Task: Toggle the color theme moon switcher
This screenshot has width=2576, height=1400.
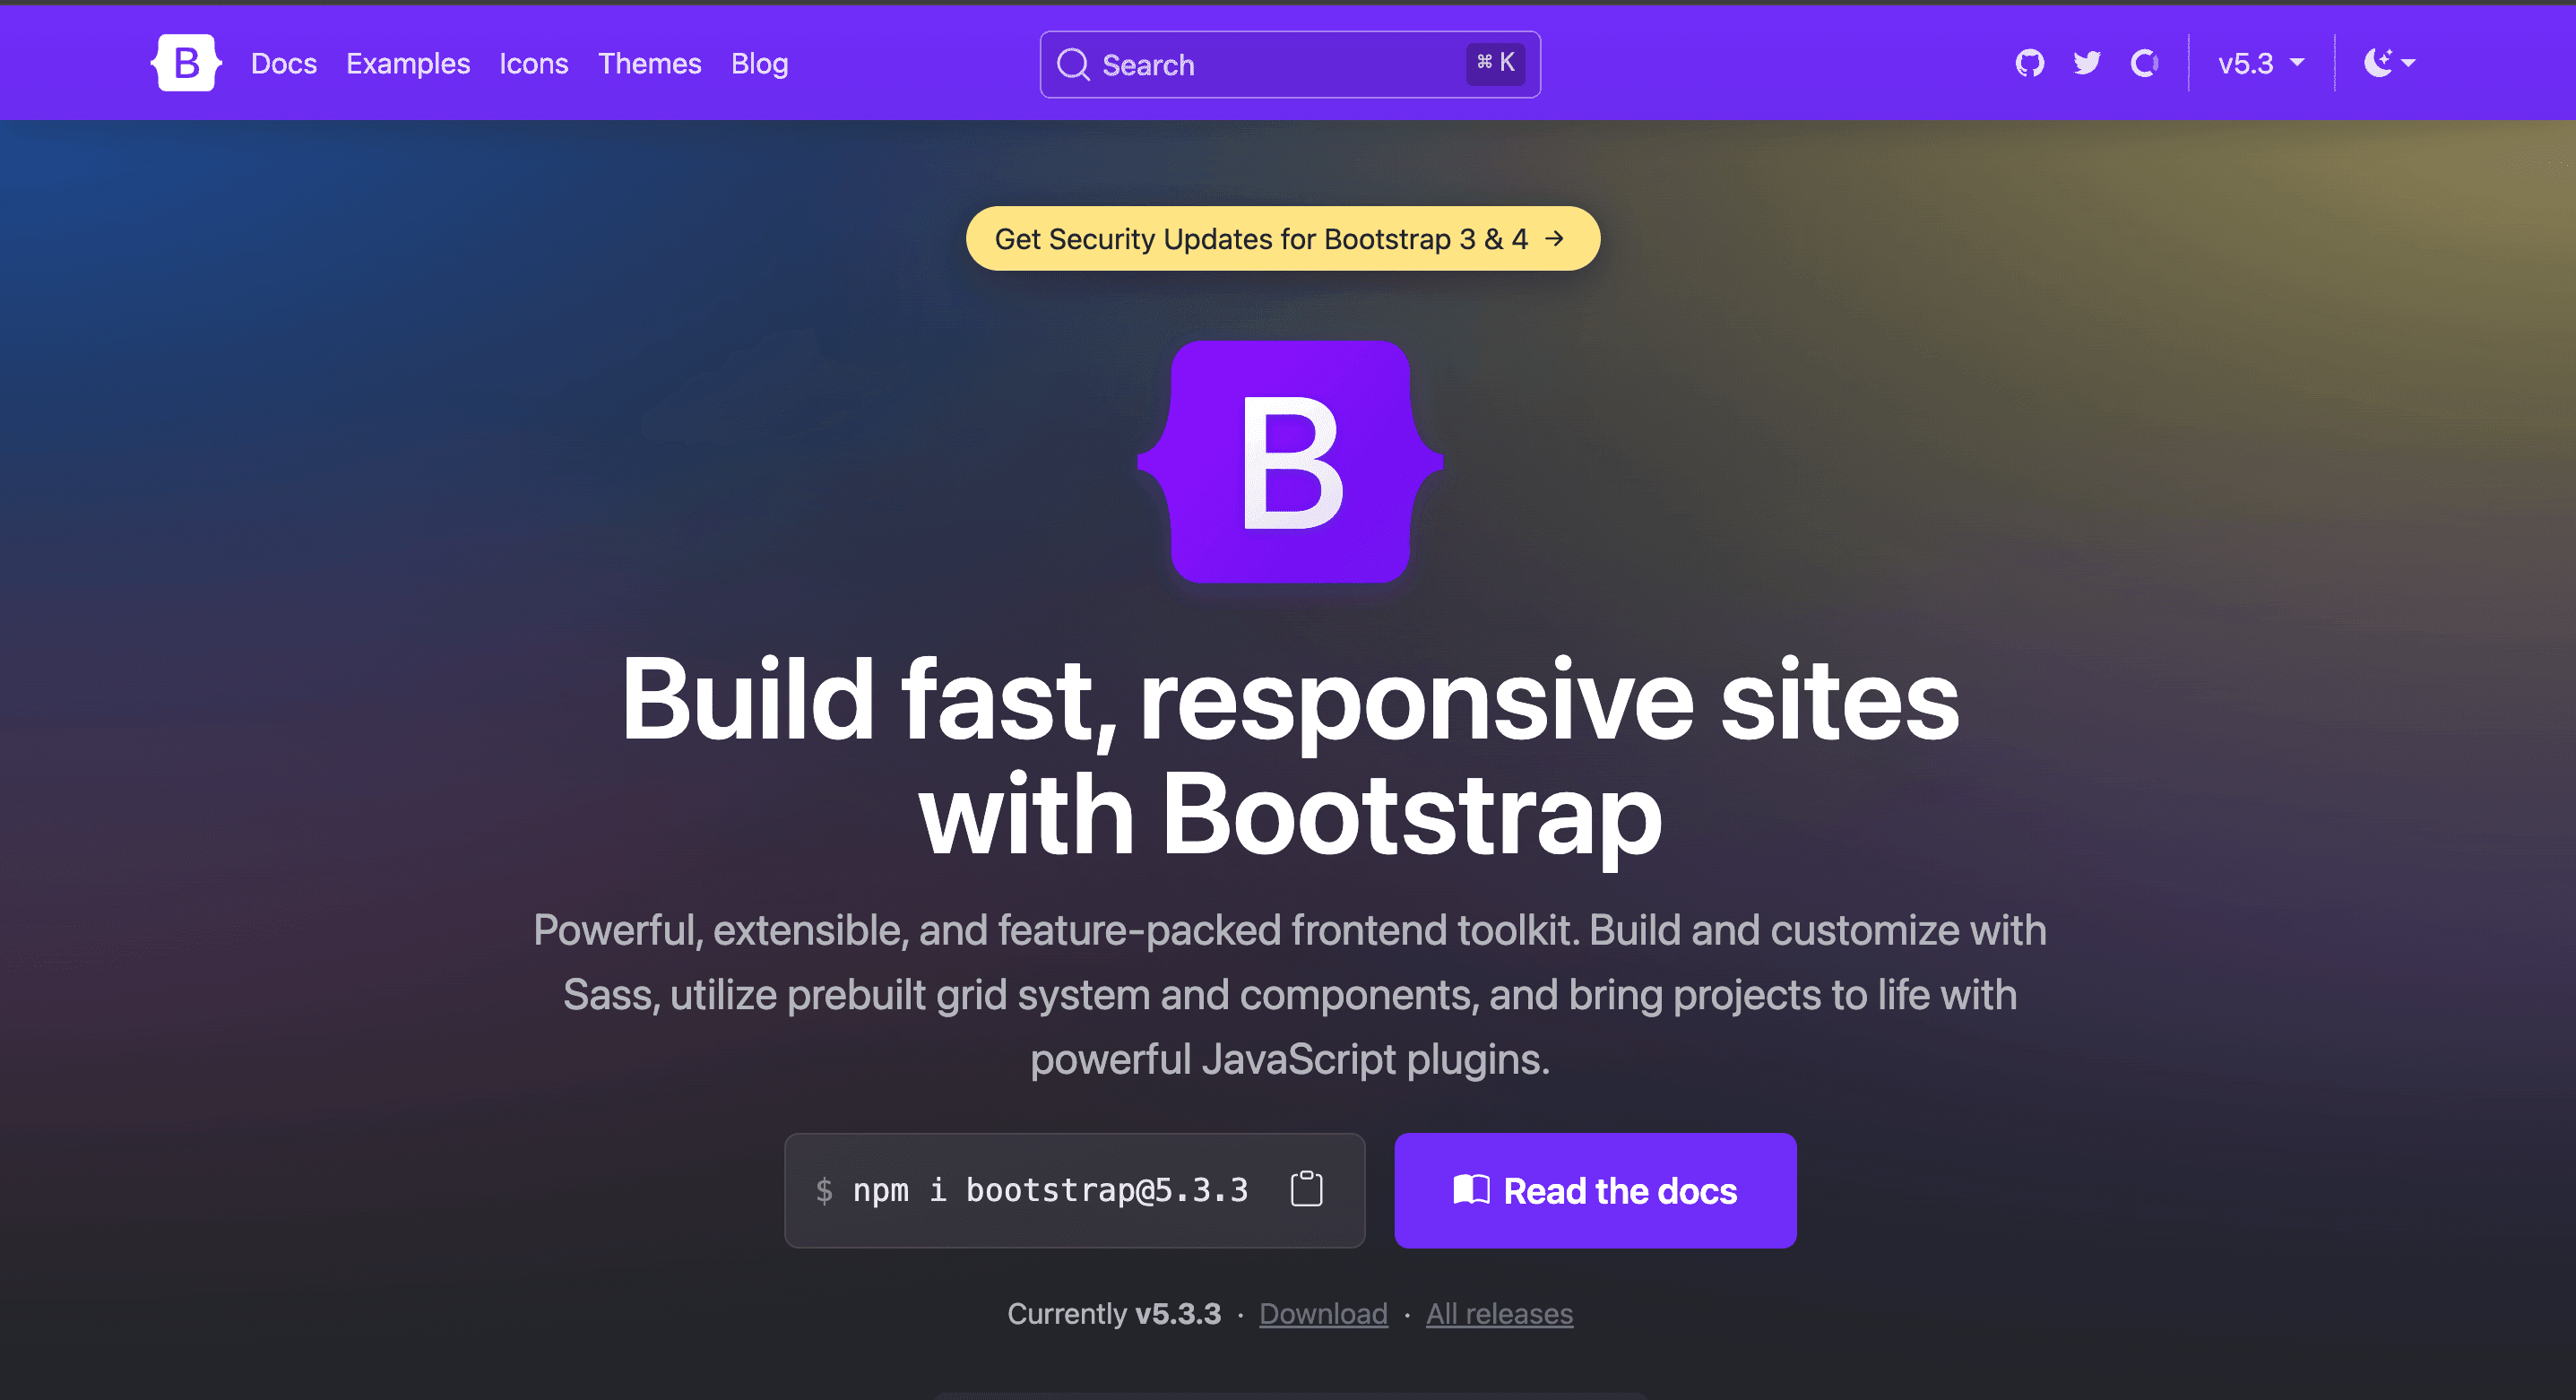Action: (x=2378, y=63)
